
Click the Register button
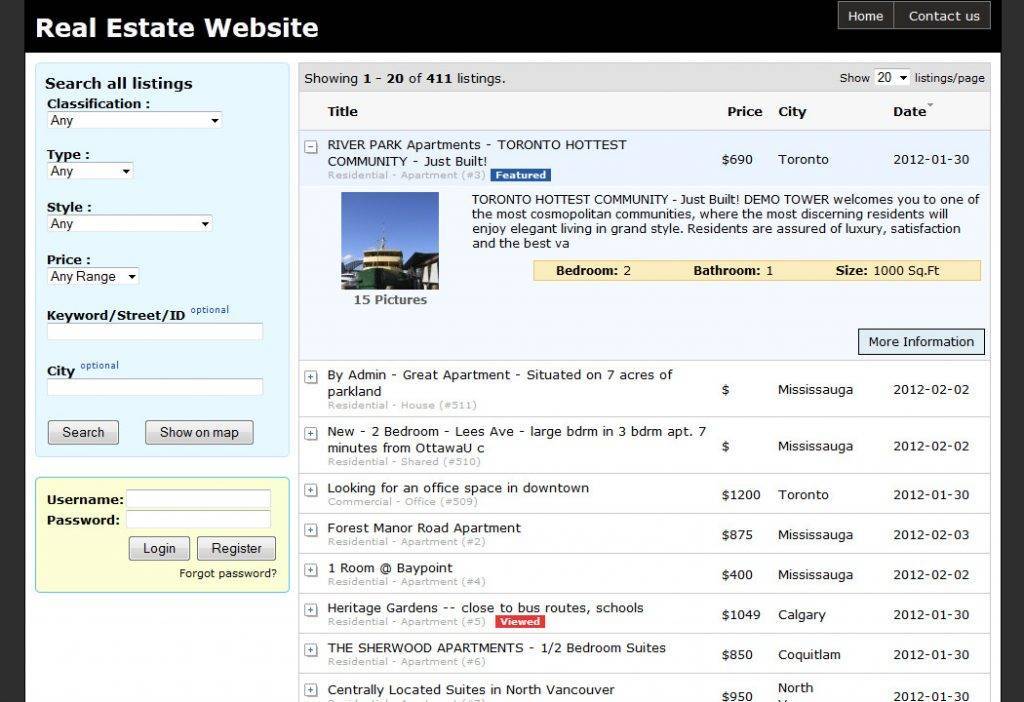tap(236, 549)
